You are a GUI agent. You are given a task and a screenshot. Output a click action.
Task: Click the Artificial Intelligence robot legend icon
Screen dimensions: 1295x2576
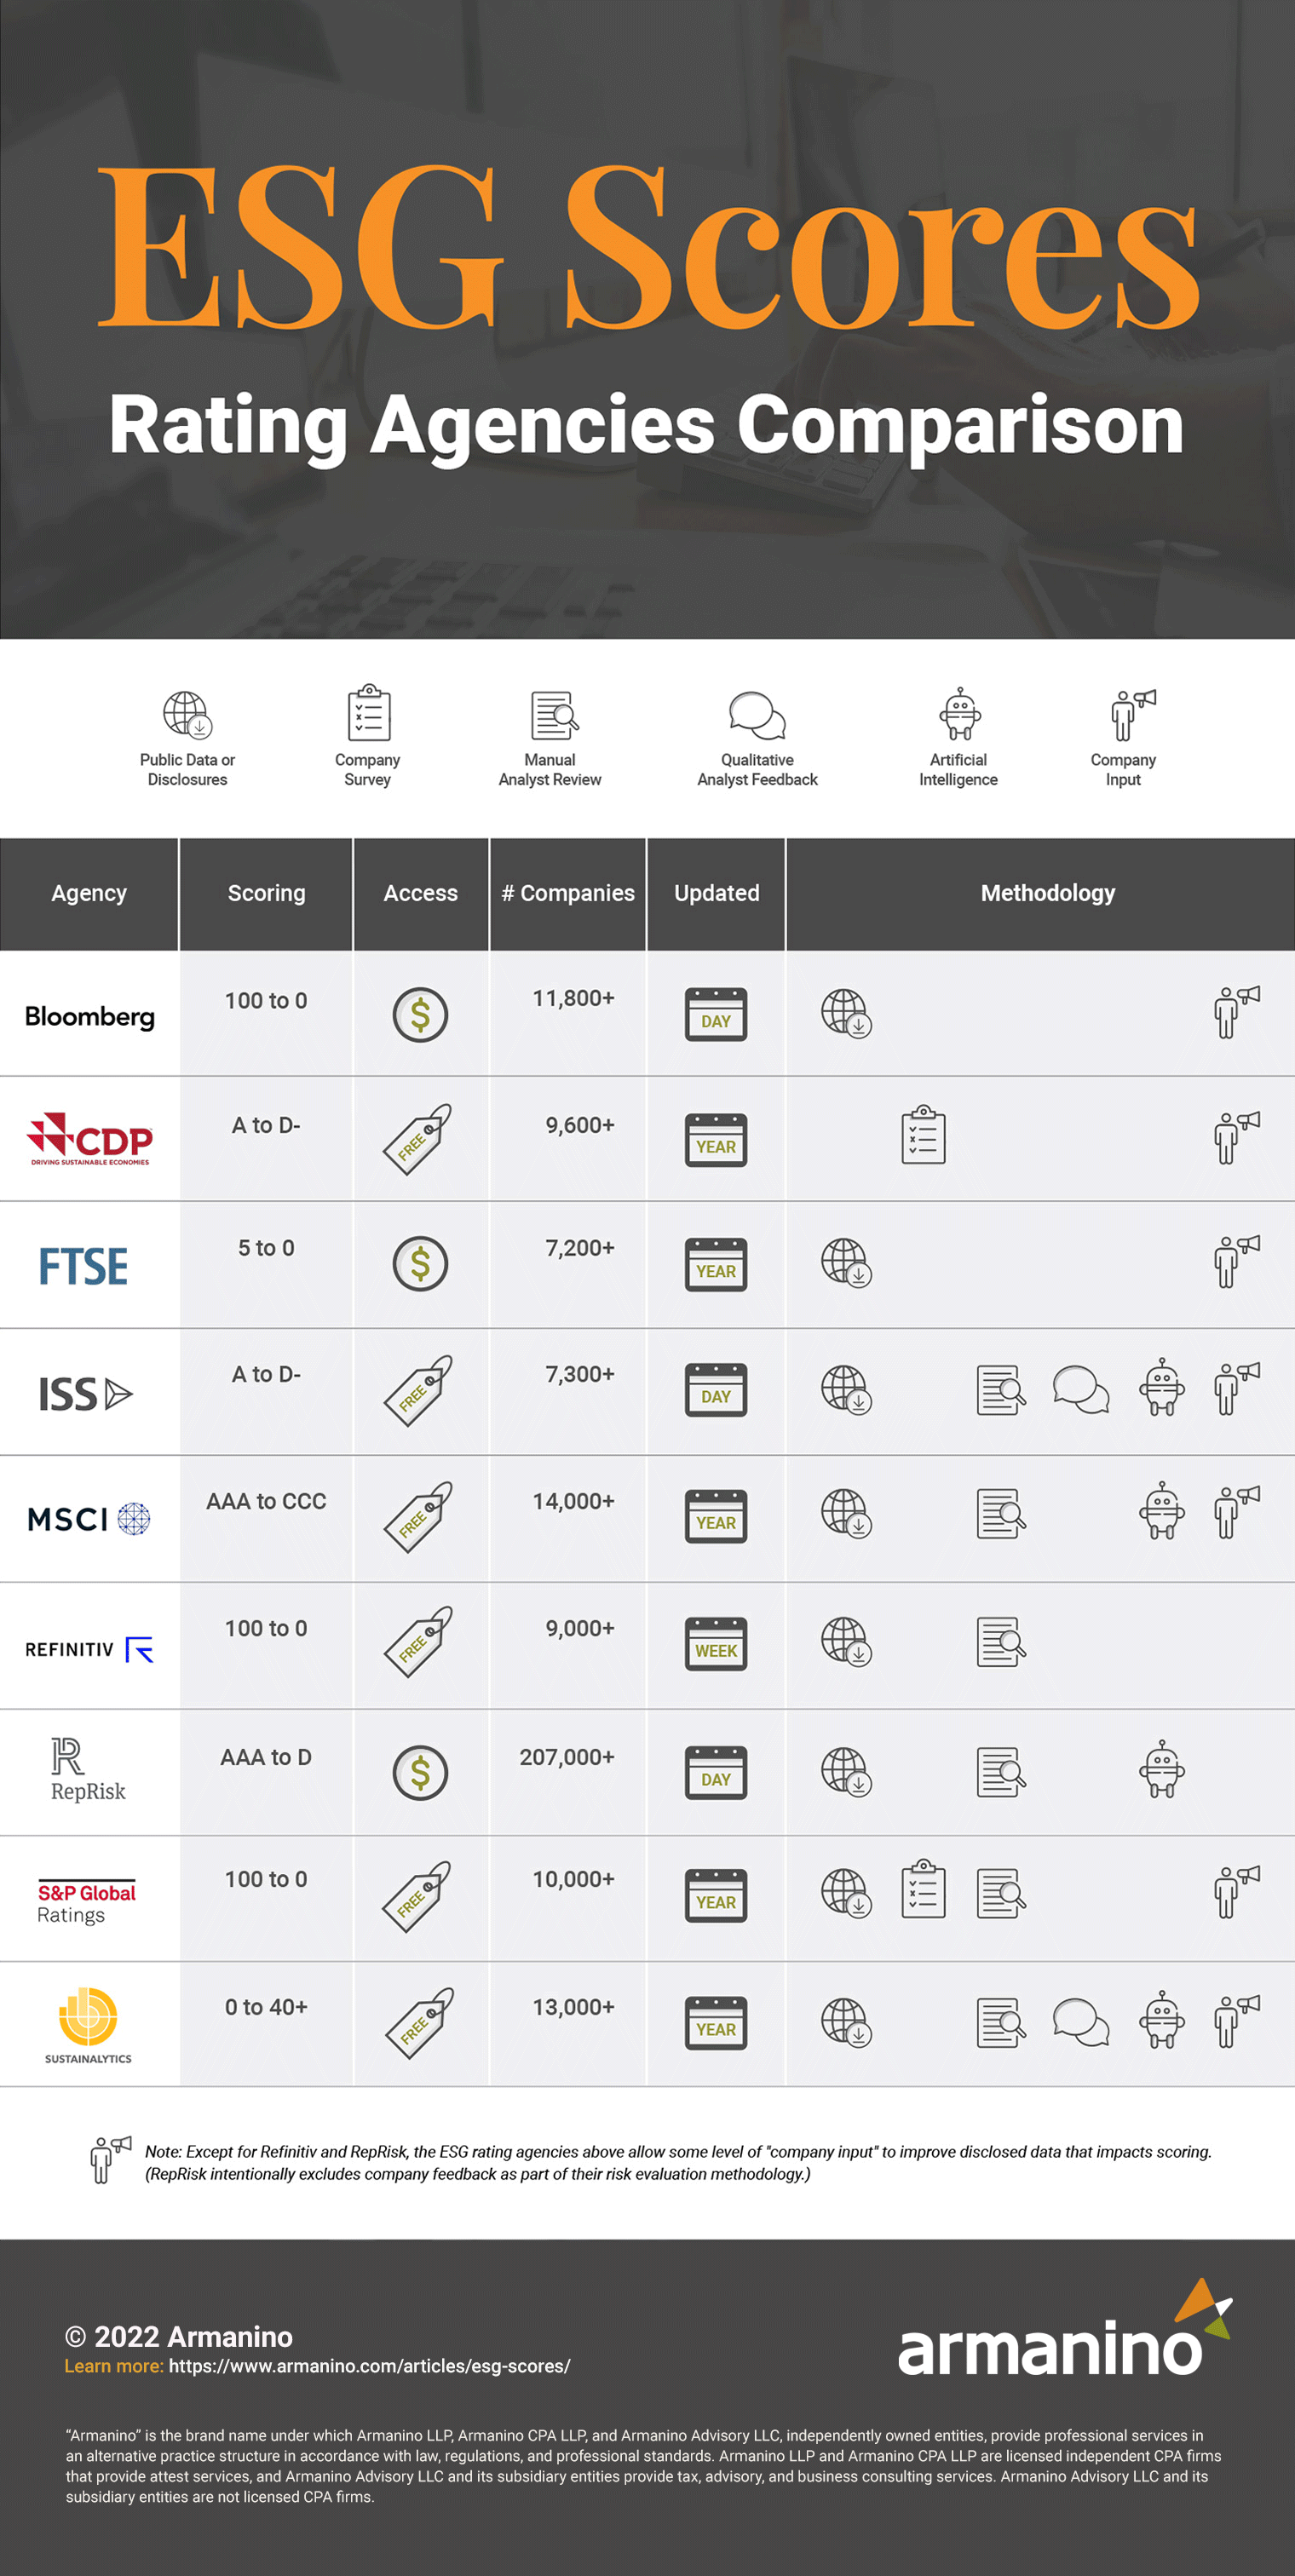pyautogui.click(x=960, y=713)
